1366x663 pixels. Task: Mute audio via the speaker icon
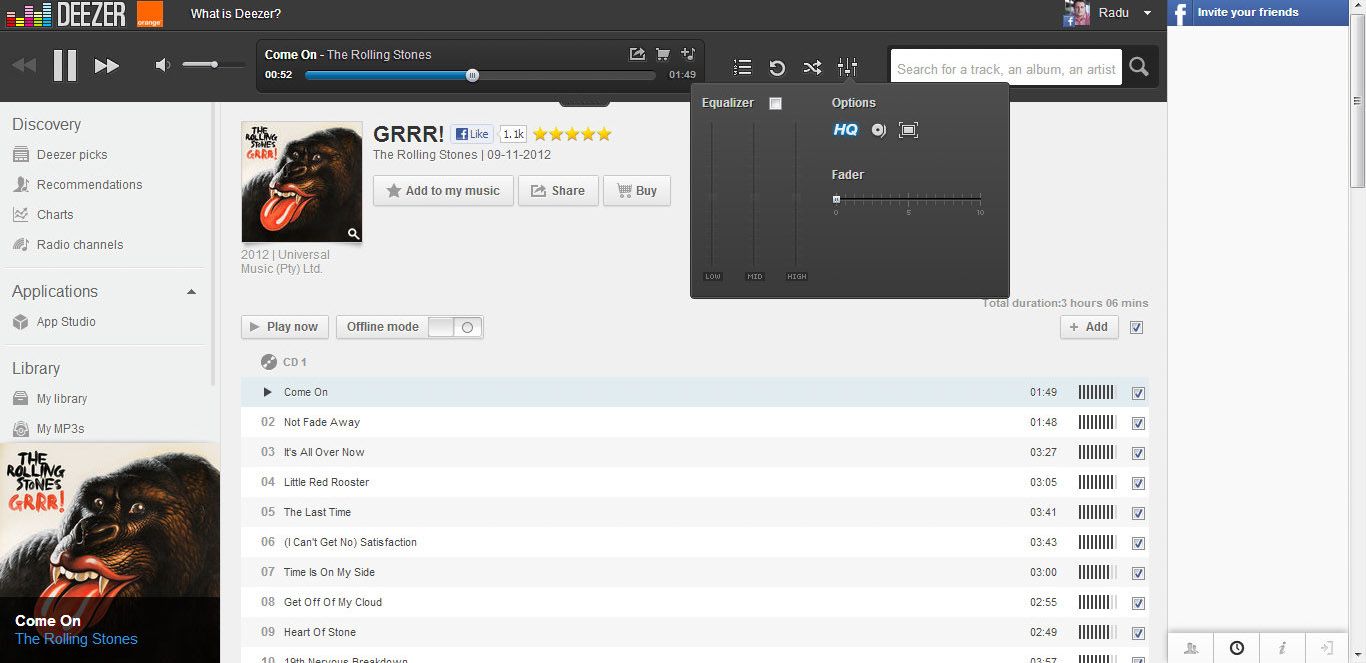click(x=162, y=65)
